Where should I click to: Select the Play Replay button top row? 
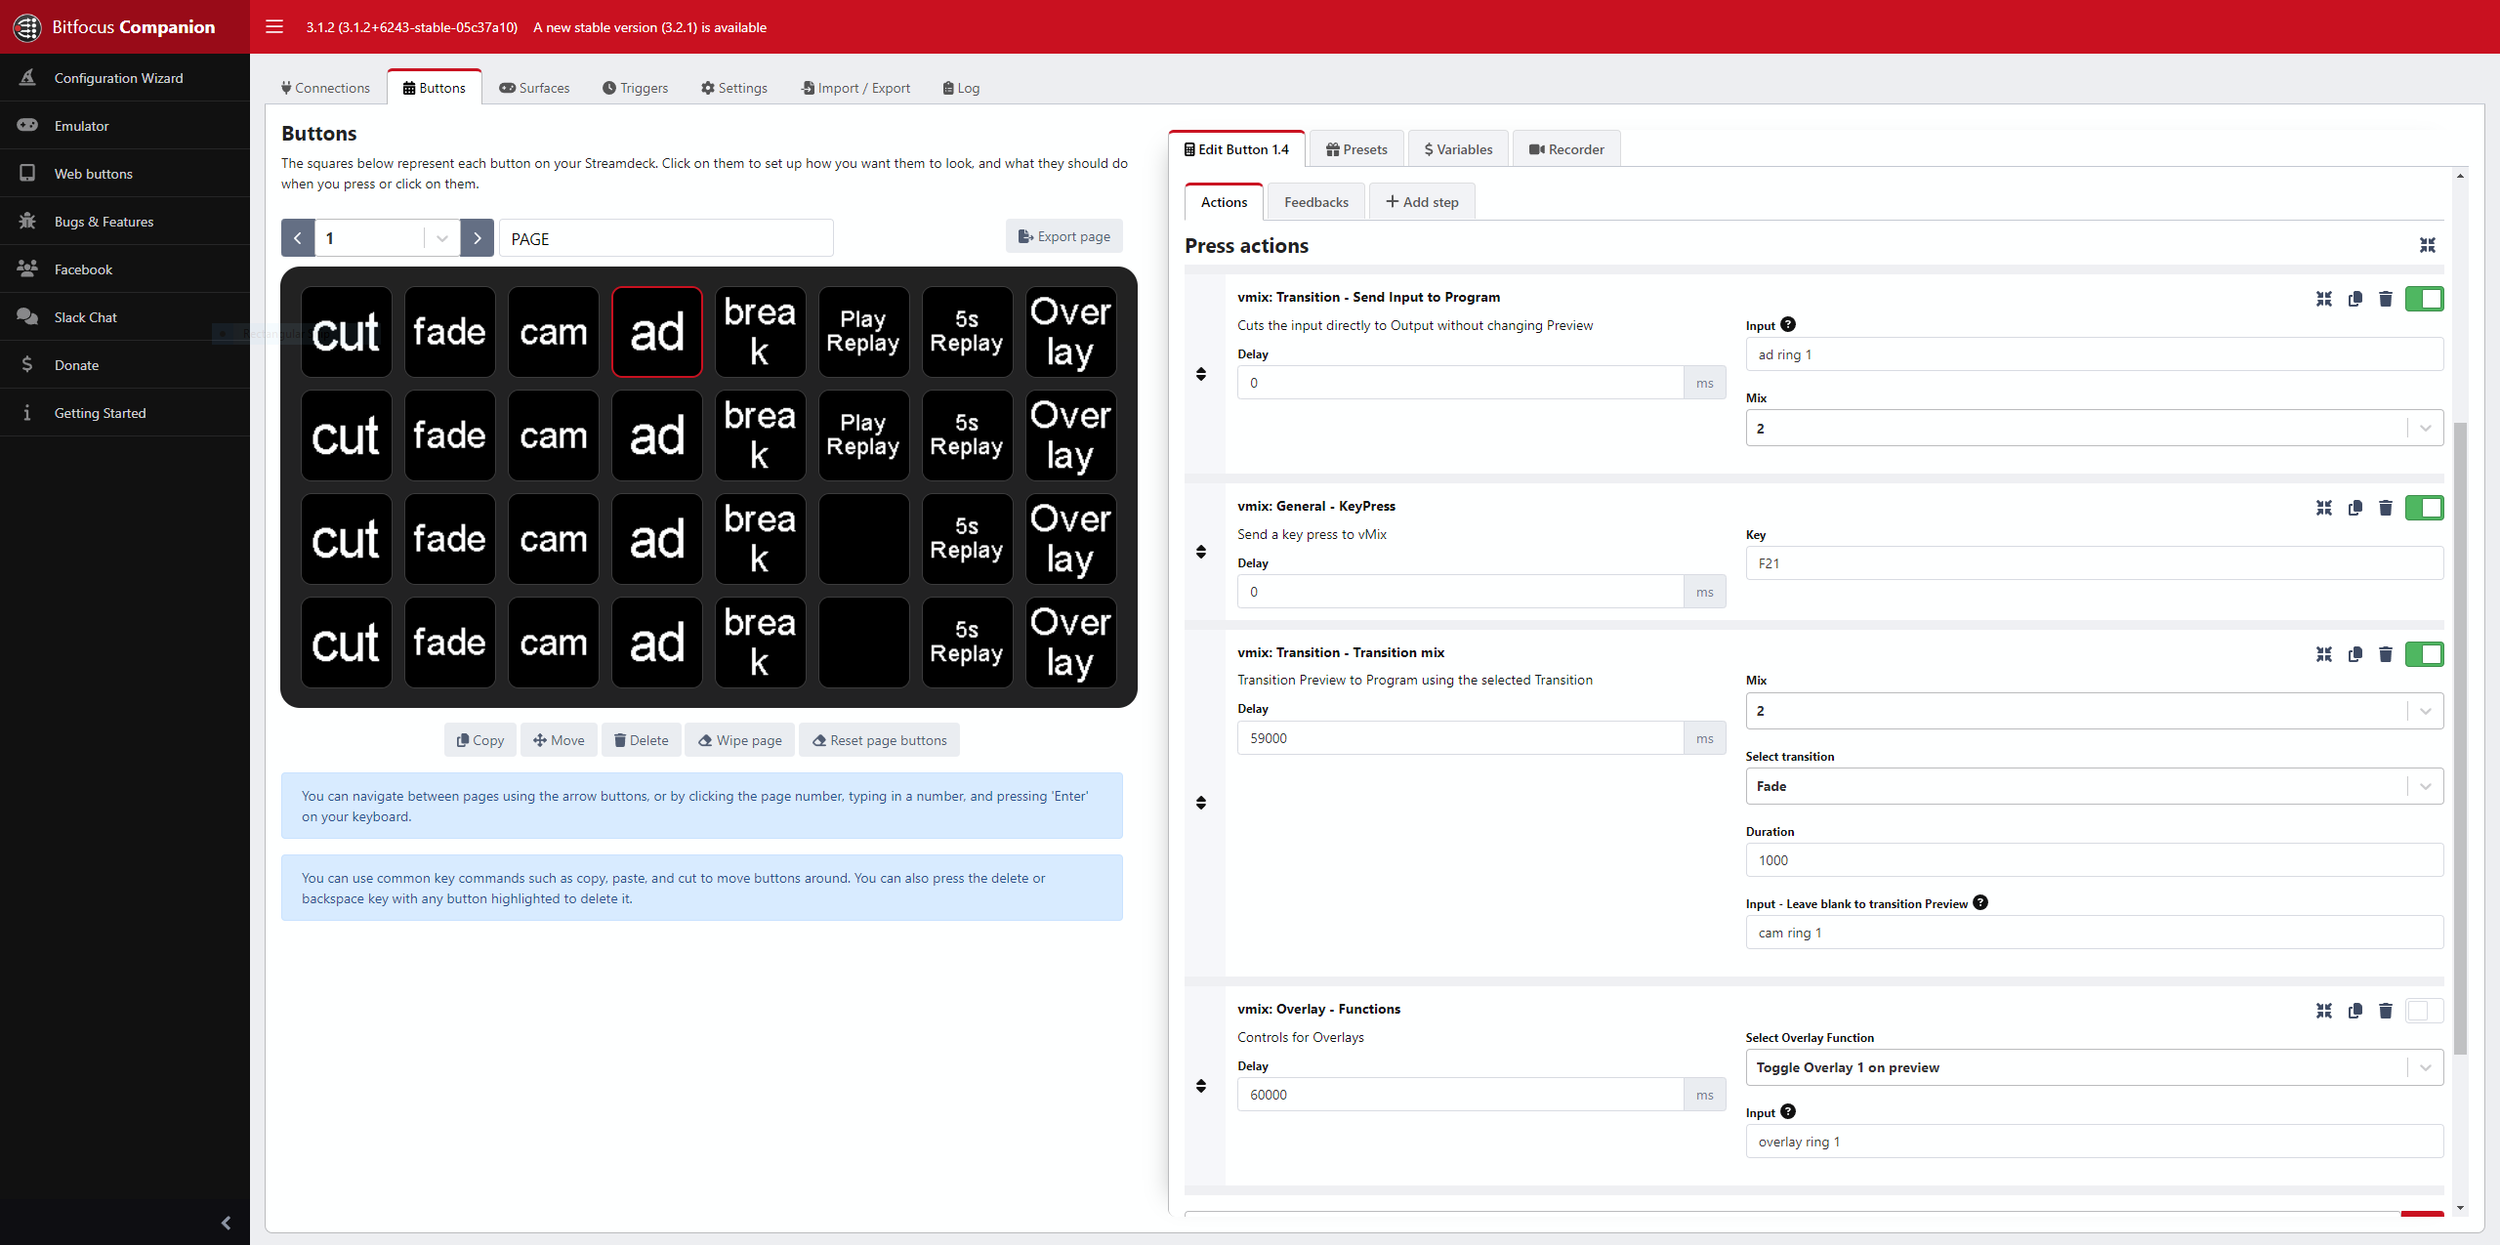point(863,331)
